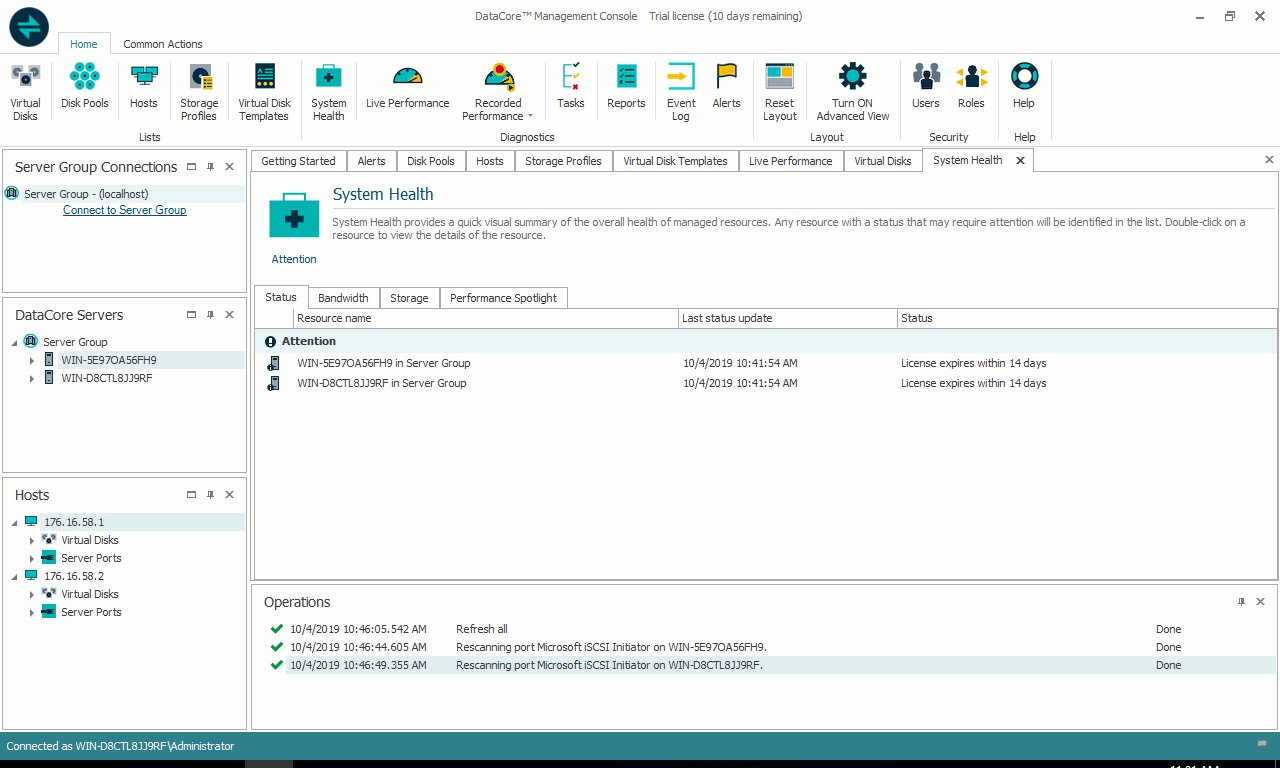The height and width of the screenshot is (768, 1280).
Task: Open Virtual Disks list from the ribbon
Action: (25, 92)
